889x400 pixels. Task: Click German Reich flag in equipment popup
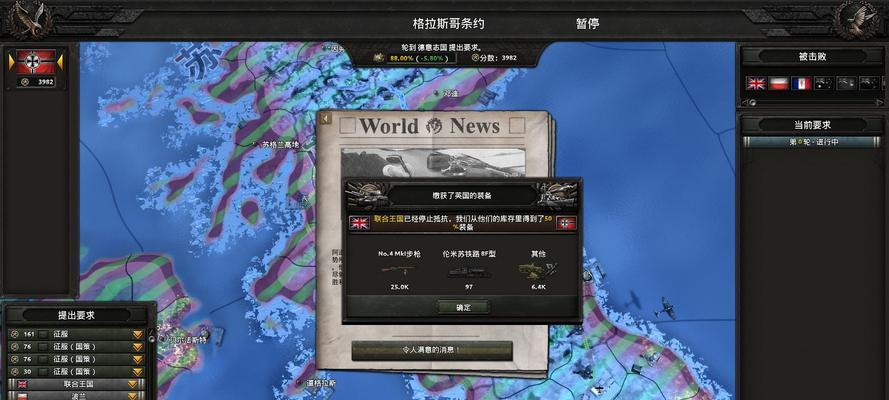point(566,223)
